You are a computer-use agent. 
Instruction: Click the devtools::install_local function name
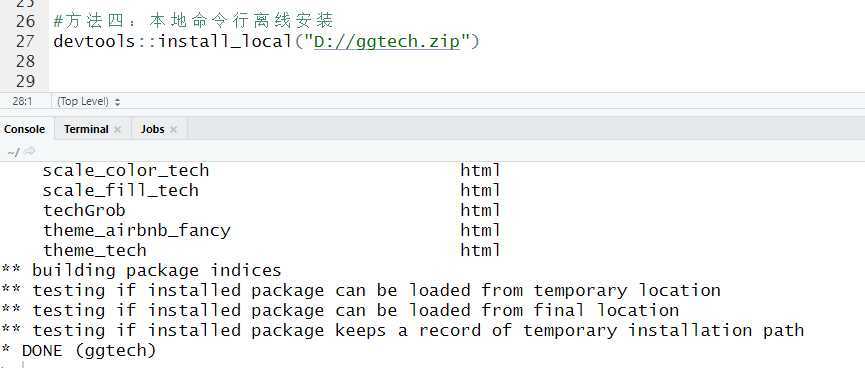[x=172, y=41]
